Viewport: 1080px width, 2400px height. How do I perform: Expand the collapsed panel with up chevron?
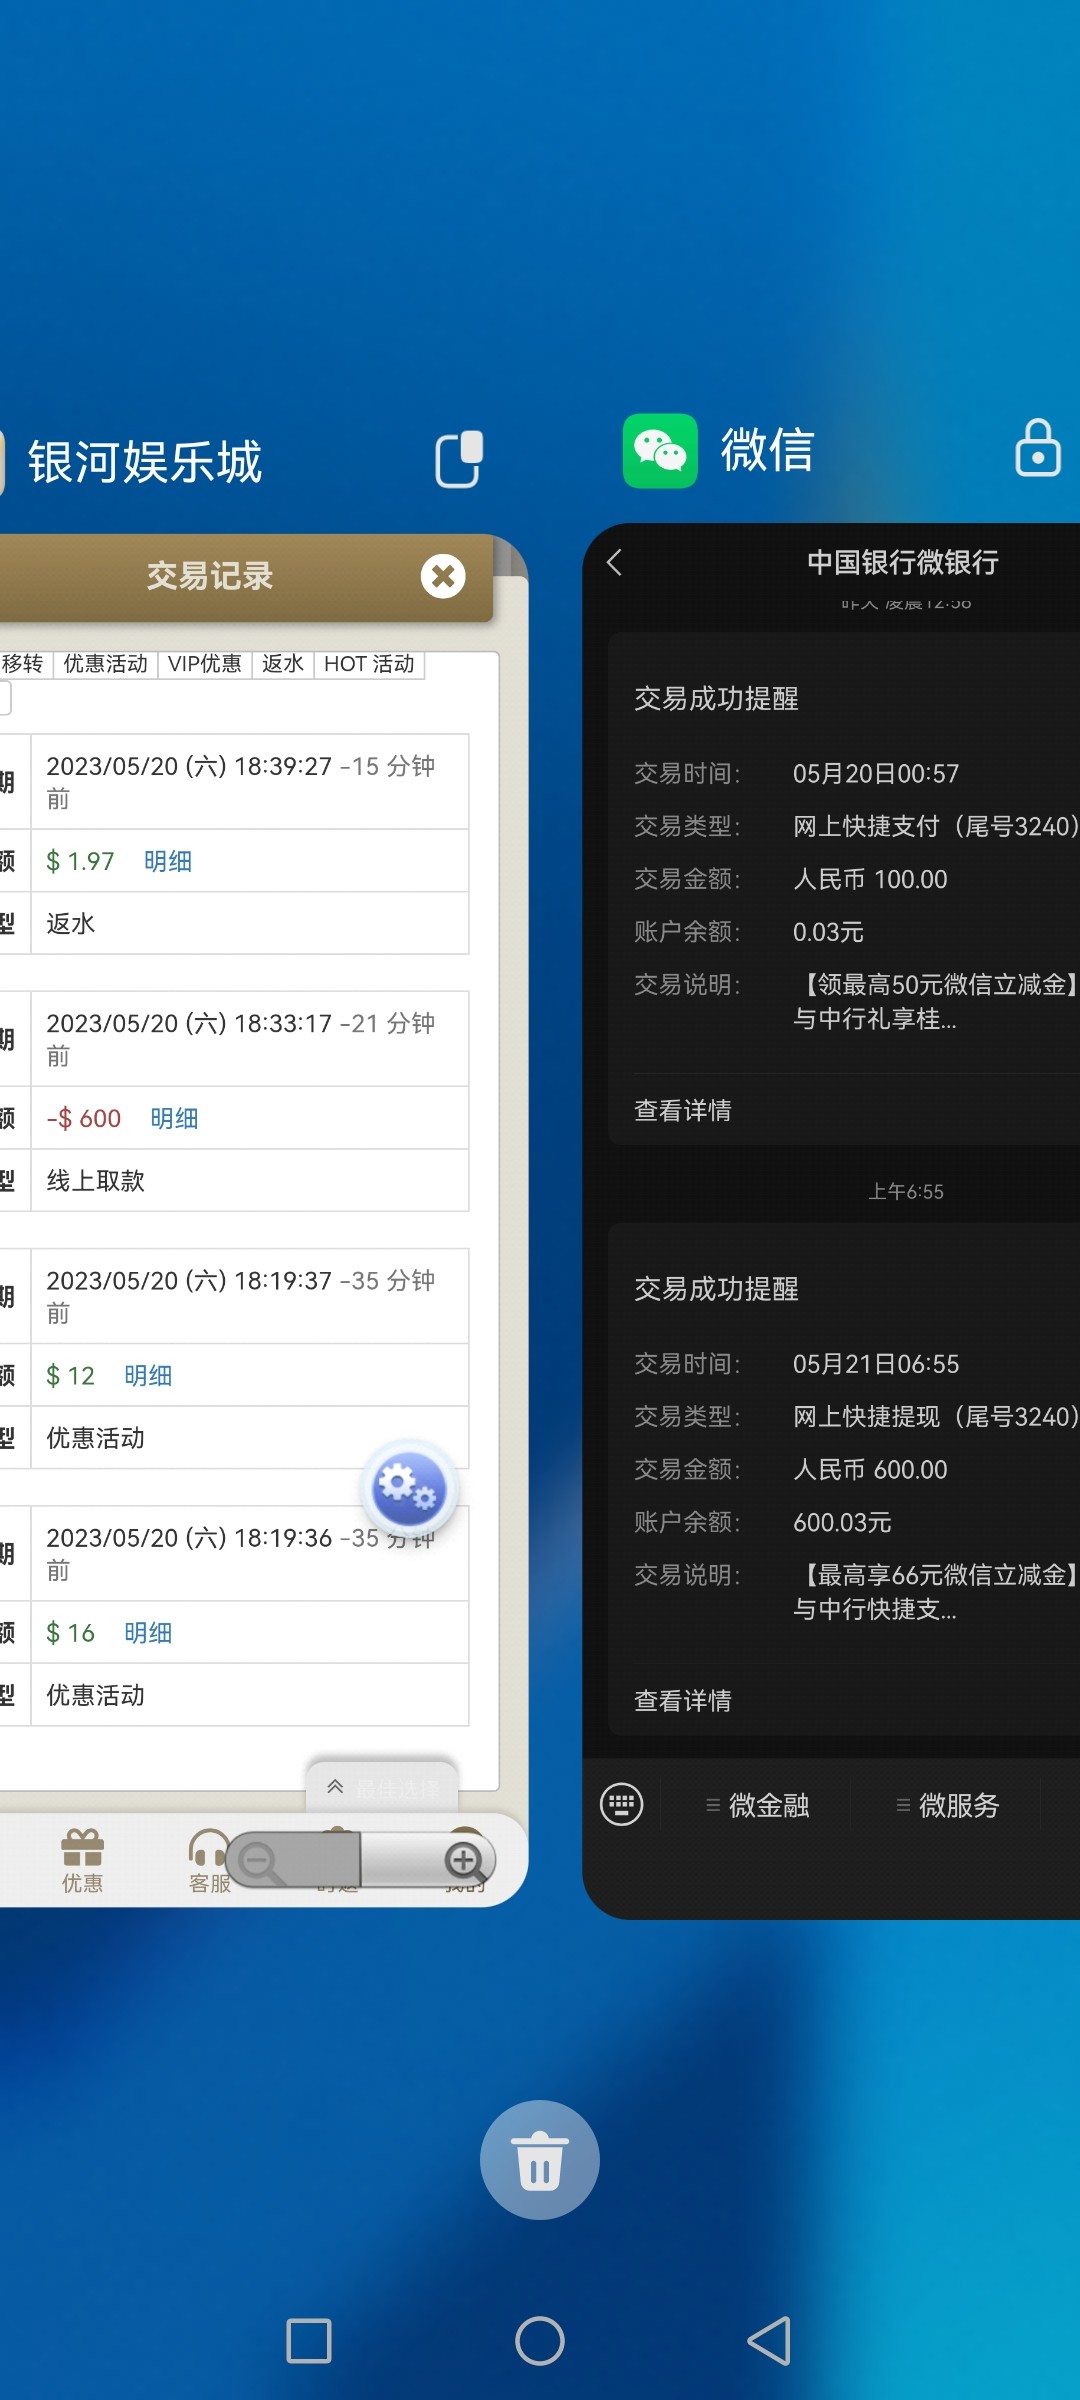click(336, 1787)
